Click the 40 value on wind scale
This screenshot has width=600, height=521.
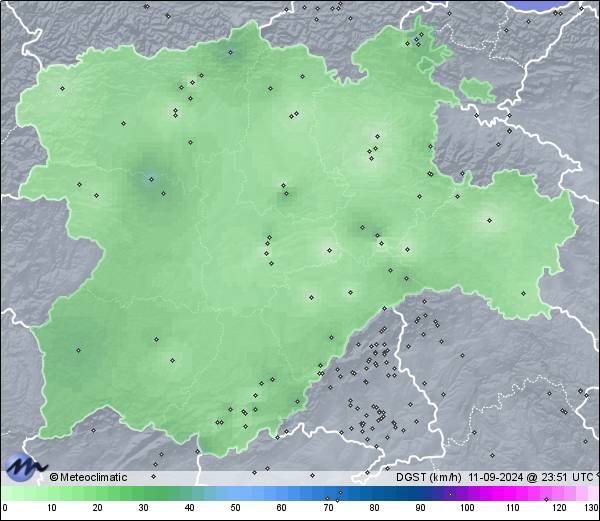click(x=189, y=508)
